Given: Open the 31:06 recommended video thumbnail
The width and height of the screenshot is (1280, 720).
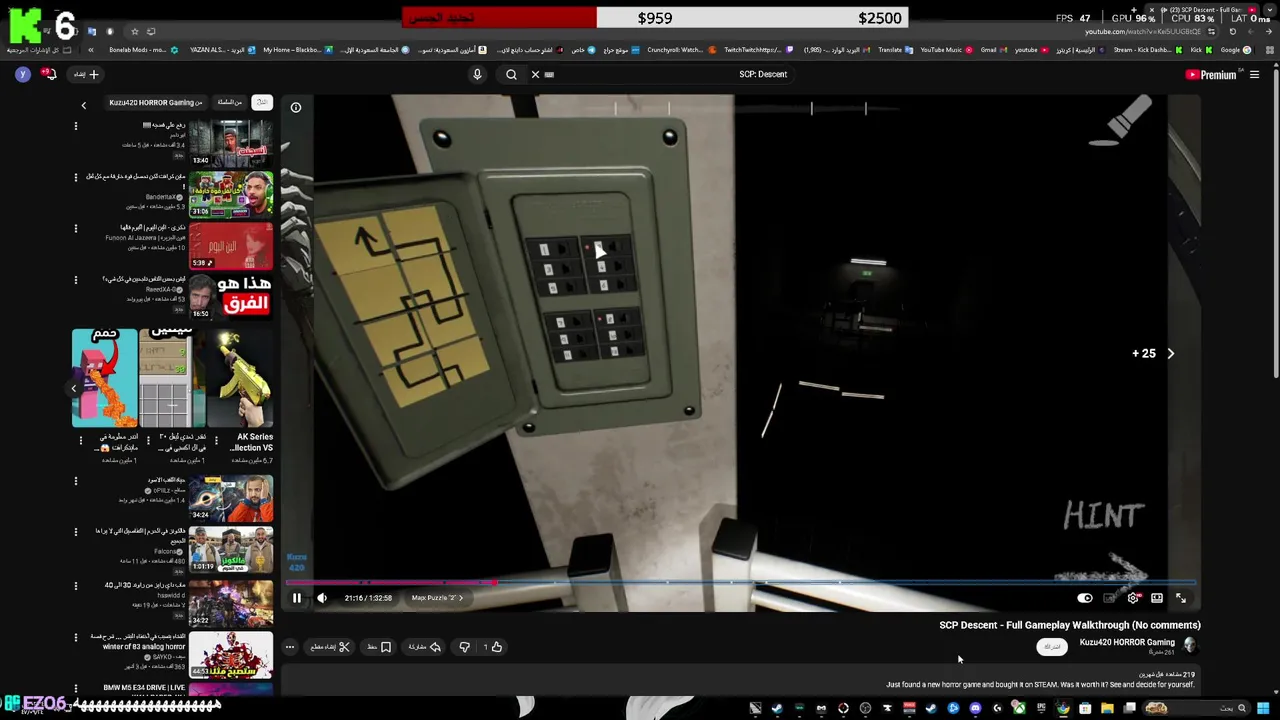Looking at the screenshot, I should tap(231, 195).
